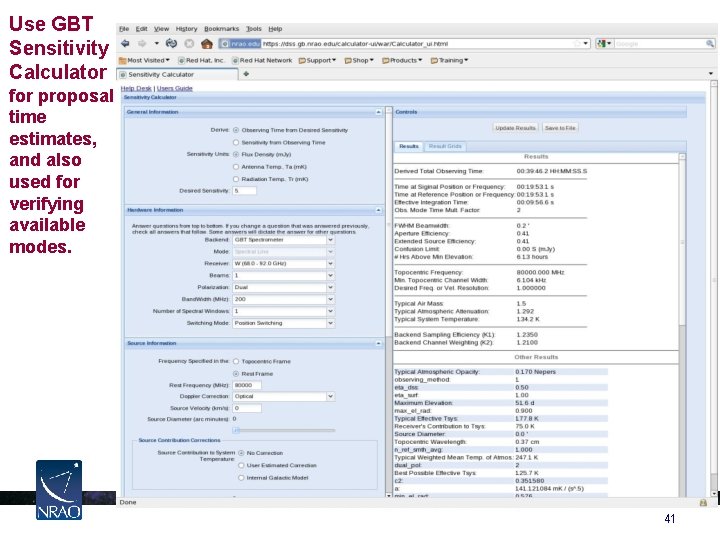The width and height of the screenshot is (720, 540).
Task: Open the Most Visited bookmarks folder
Action: 144,60
